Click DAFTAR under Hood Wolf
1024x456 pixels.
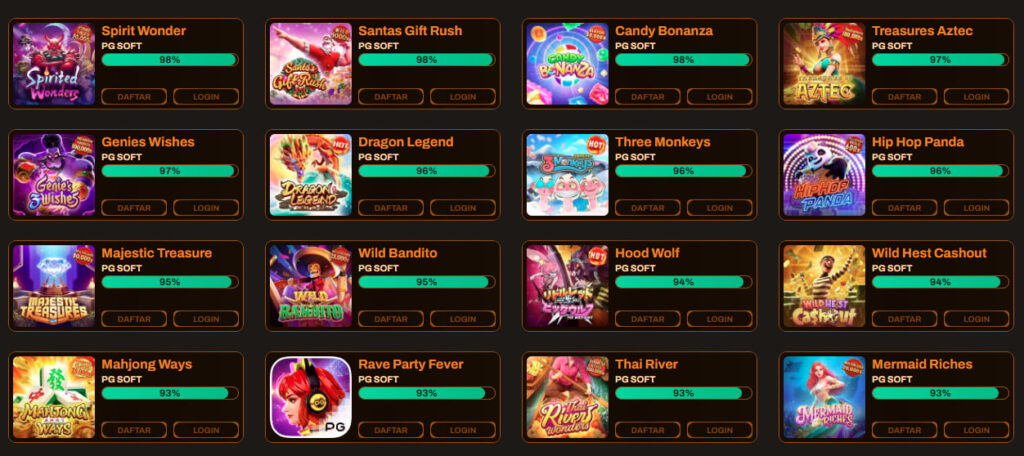click(648, 319)
